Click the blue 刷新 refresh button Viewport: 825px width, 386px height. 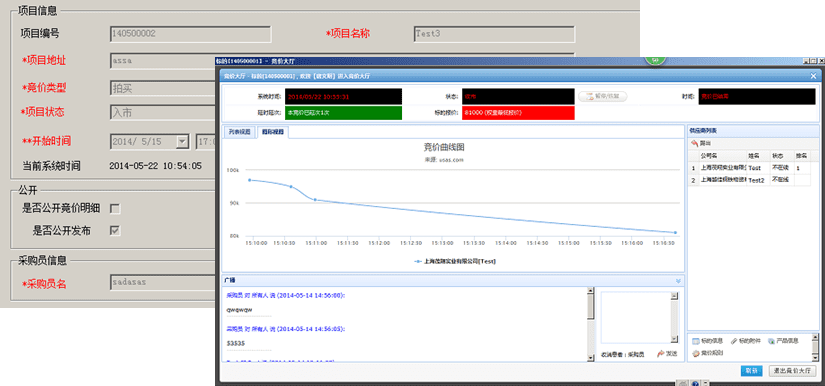click(x=751, y=370)
